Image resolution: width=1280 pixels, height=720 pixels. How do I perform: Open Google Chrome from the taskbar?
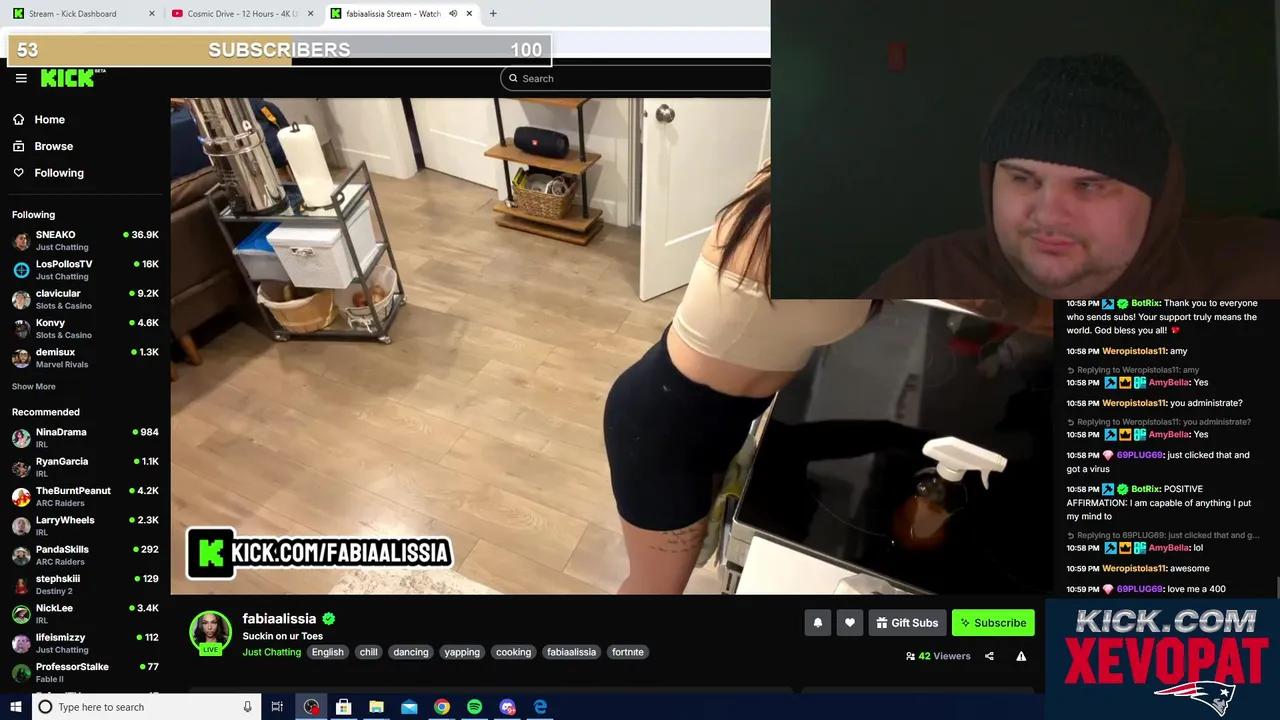click(x=441, y=707)
